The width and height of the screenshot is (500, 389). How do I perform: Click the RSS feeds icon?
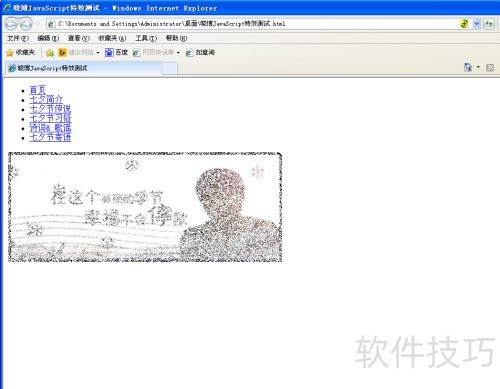[490, 68]
